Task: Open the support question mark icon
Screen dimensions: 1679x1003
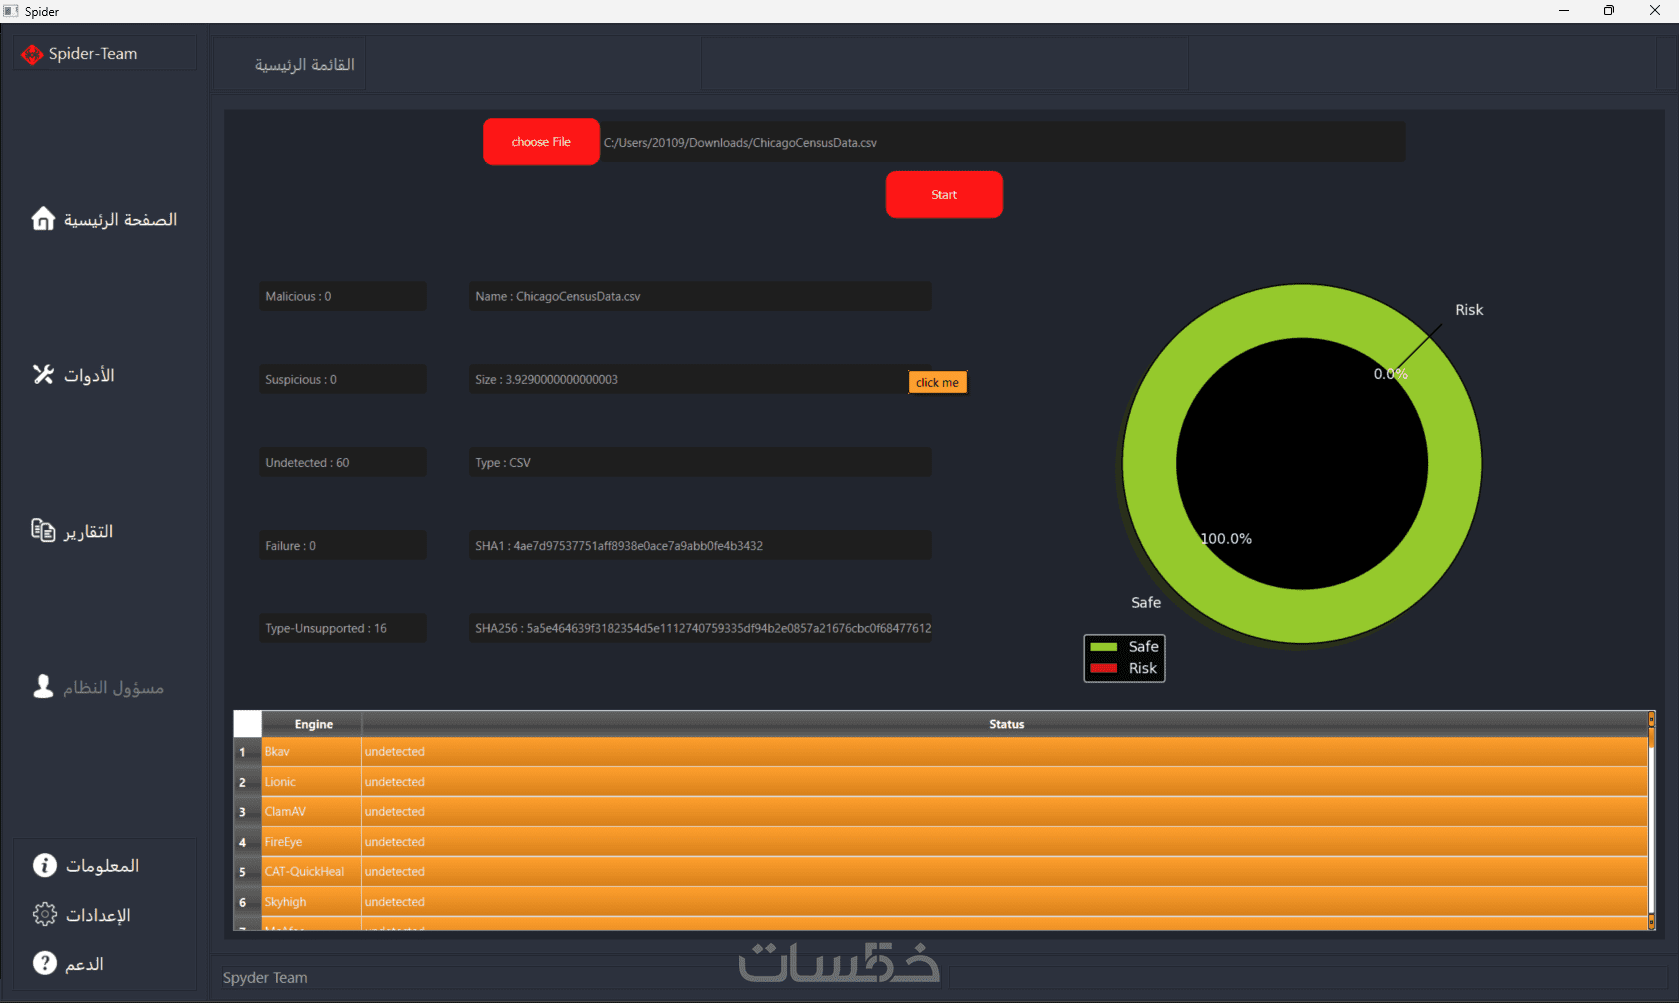Action: point(45,963)
